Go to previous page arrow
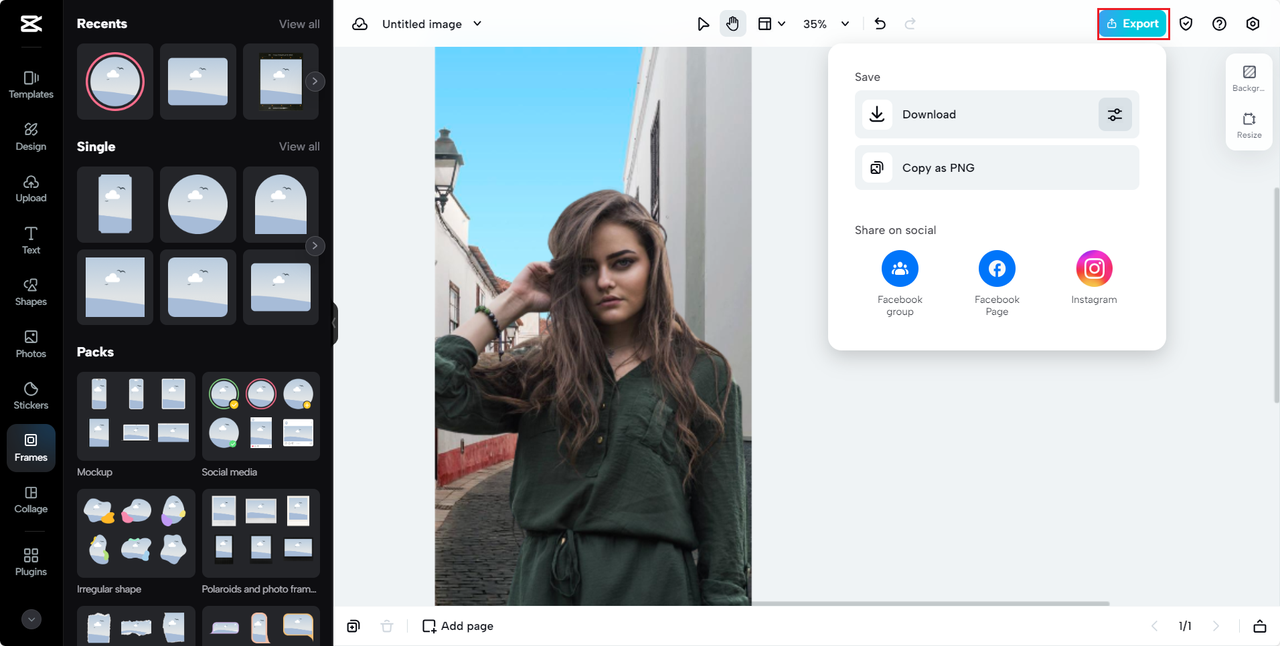Screen dimensions: 1280x646 [1155, 626]
